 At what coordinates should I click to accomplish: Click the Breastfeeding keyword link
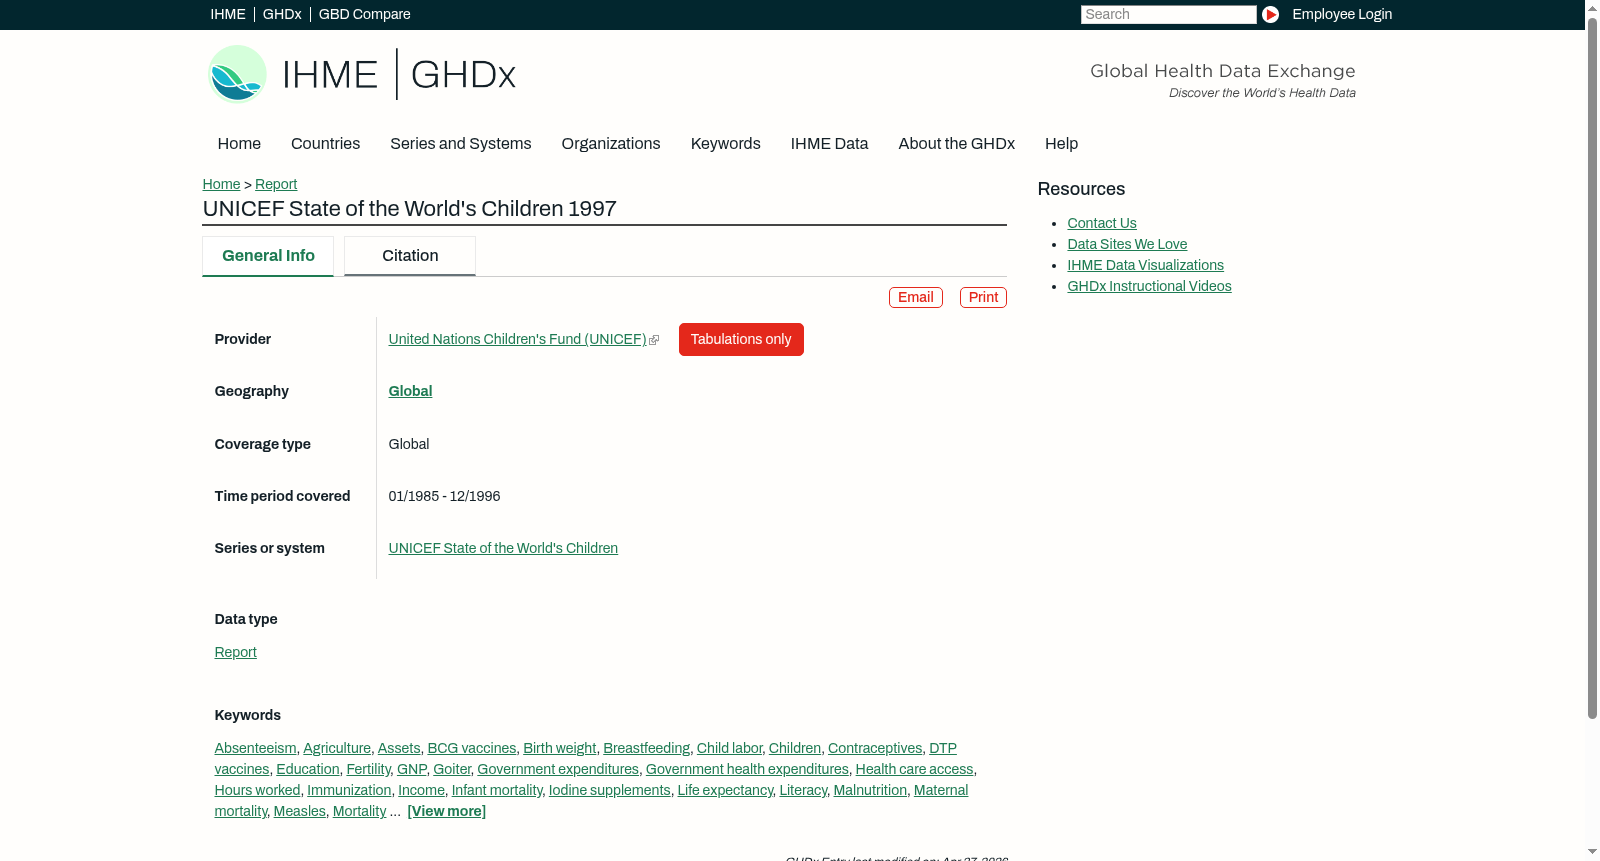click(647, 748)
